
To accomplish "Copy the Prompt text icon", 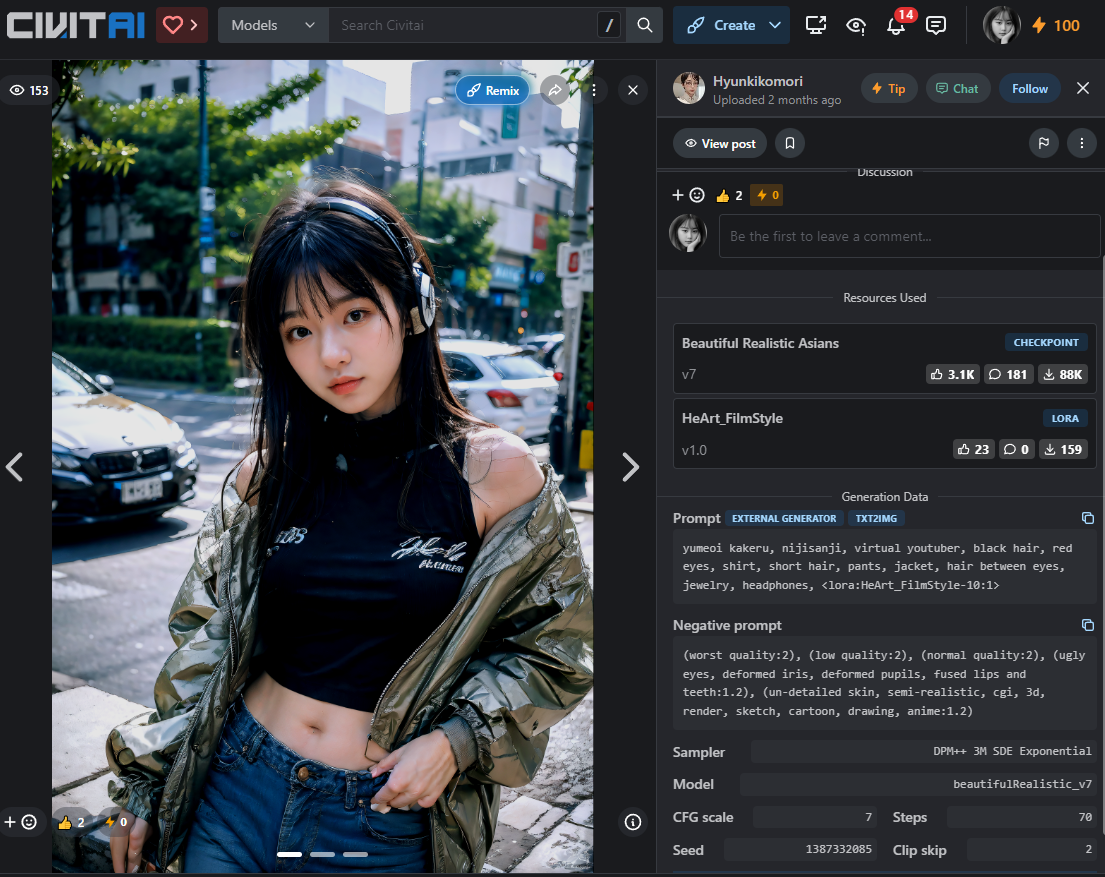I will (1087, 518).
